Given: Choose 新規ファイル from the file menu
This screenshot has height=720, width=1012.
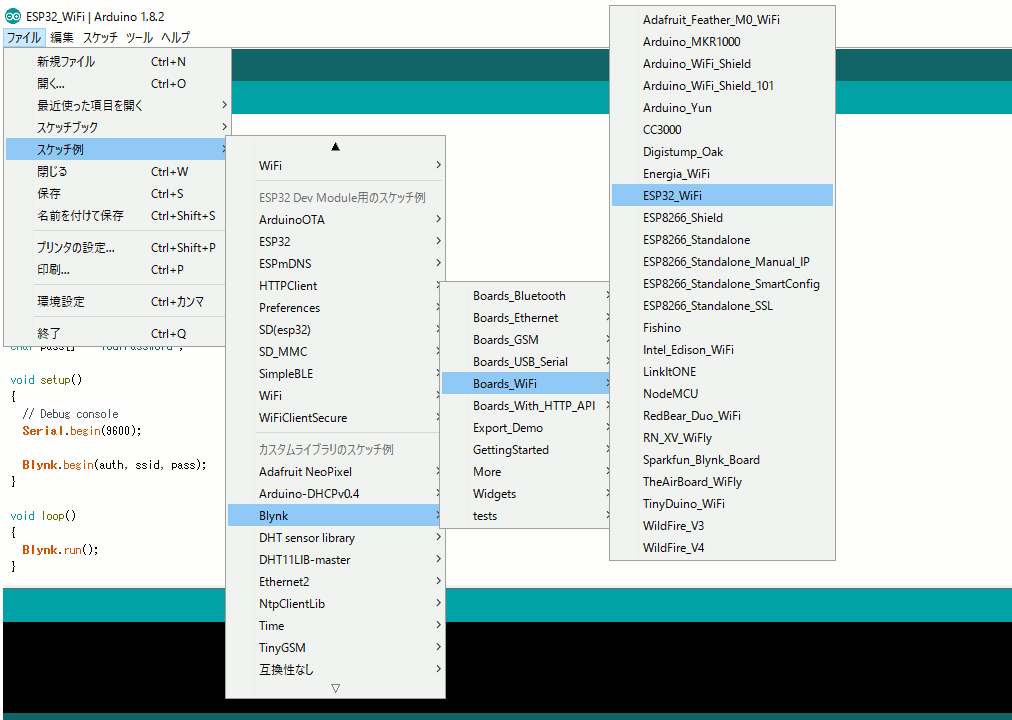Looking at the screenshot, I should click(116, 62).
